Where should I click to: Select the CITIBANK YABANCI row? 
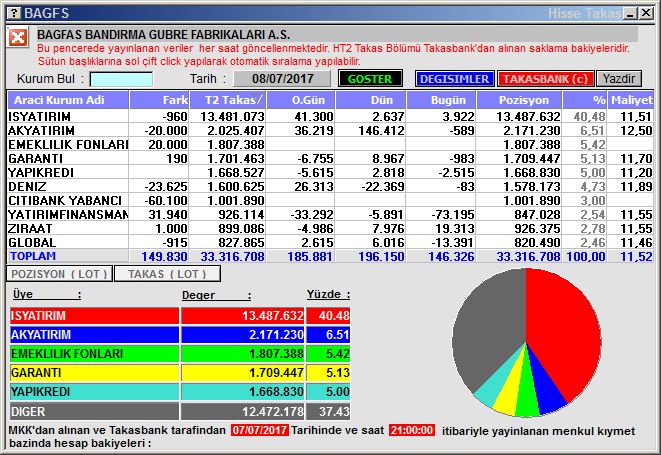pos(330,200)
